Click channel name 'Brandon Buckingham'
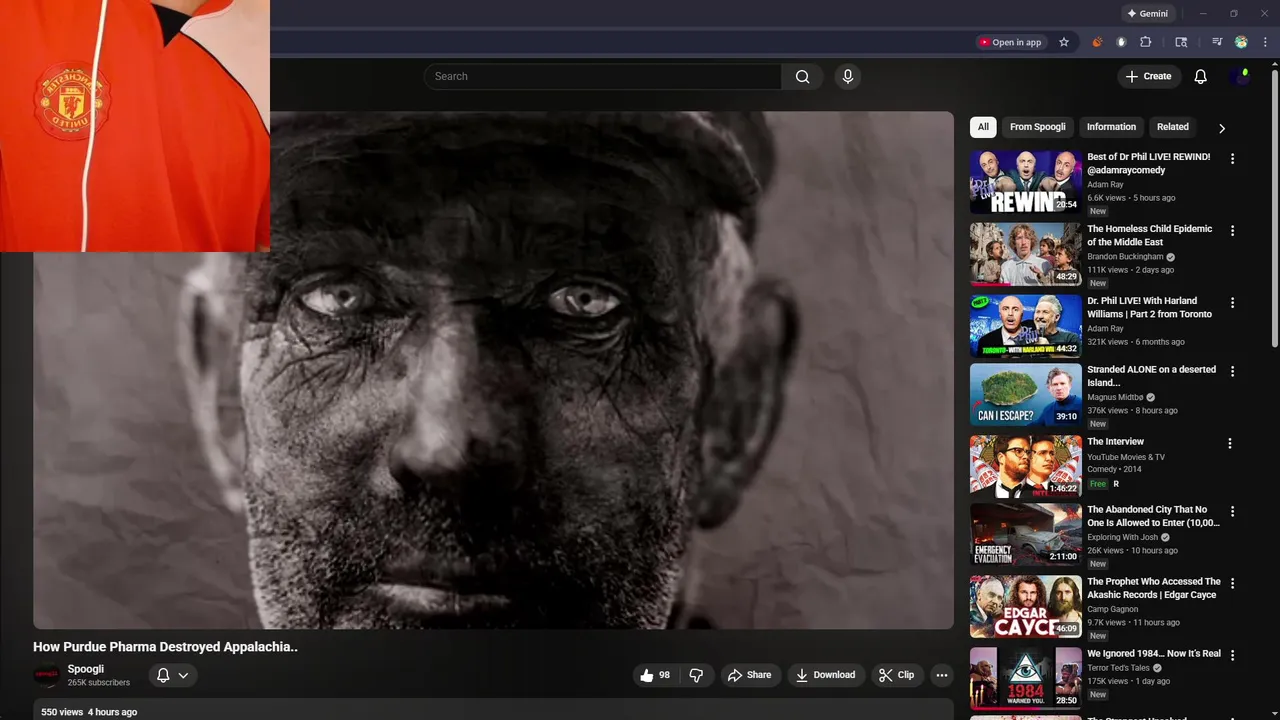 point(1125,257)
